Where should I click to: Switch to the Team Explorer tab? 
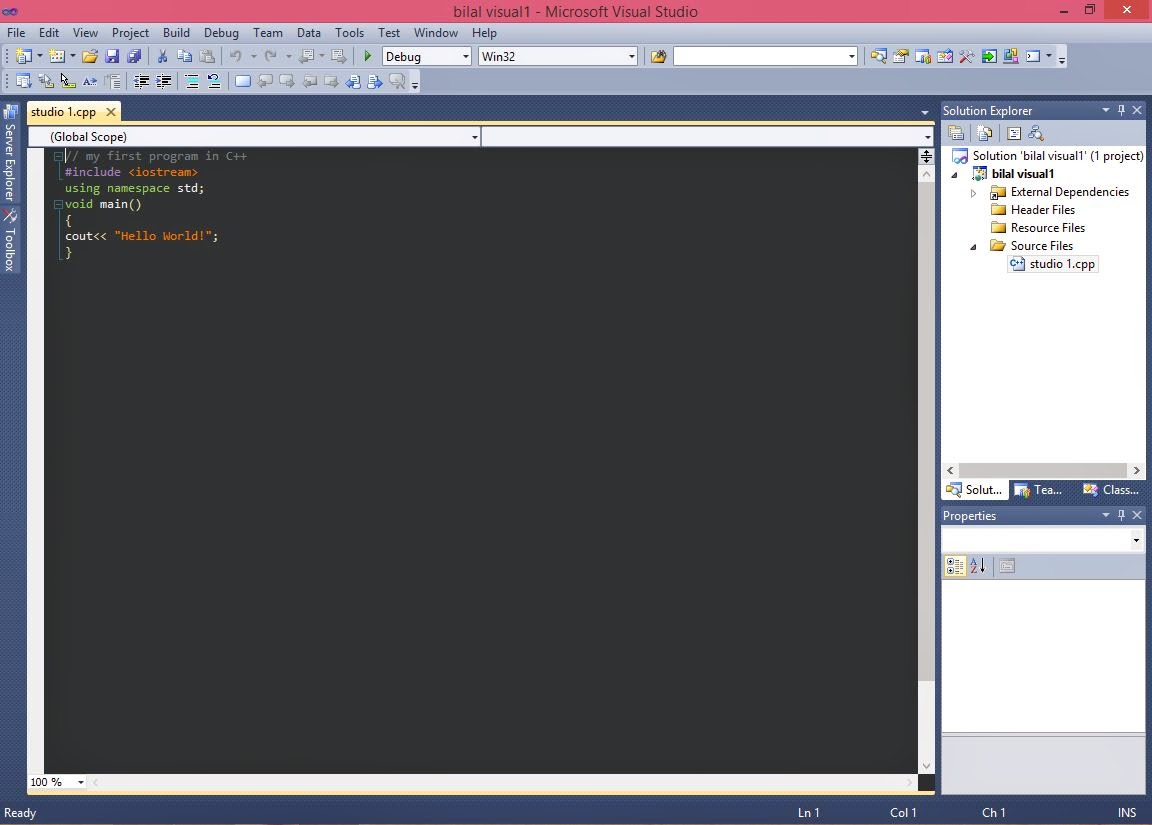(1040, 490)
